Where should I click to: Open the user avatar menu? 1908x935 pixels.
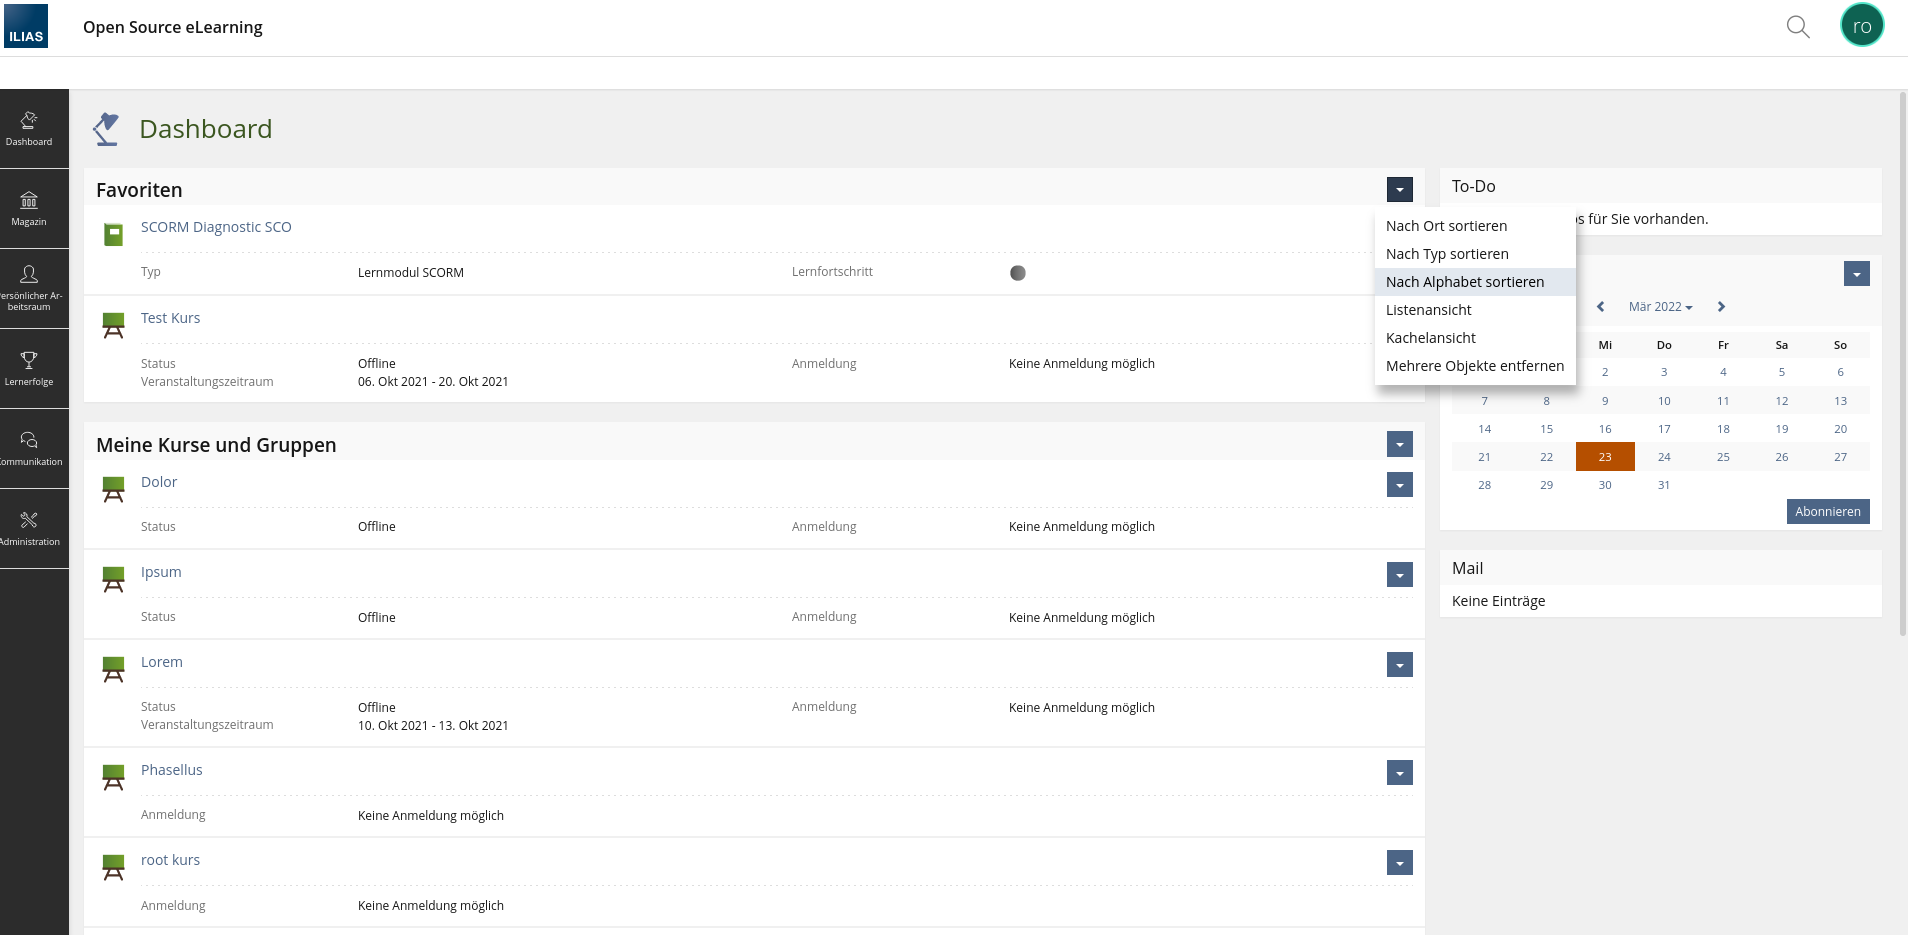tap(1861, 26)
